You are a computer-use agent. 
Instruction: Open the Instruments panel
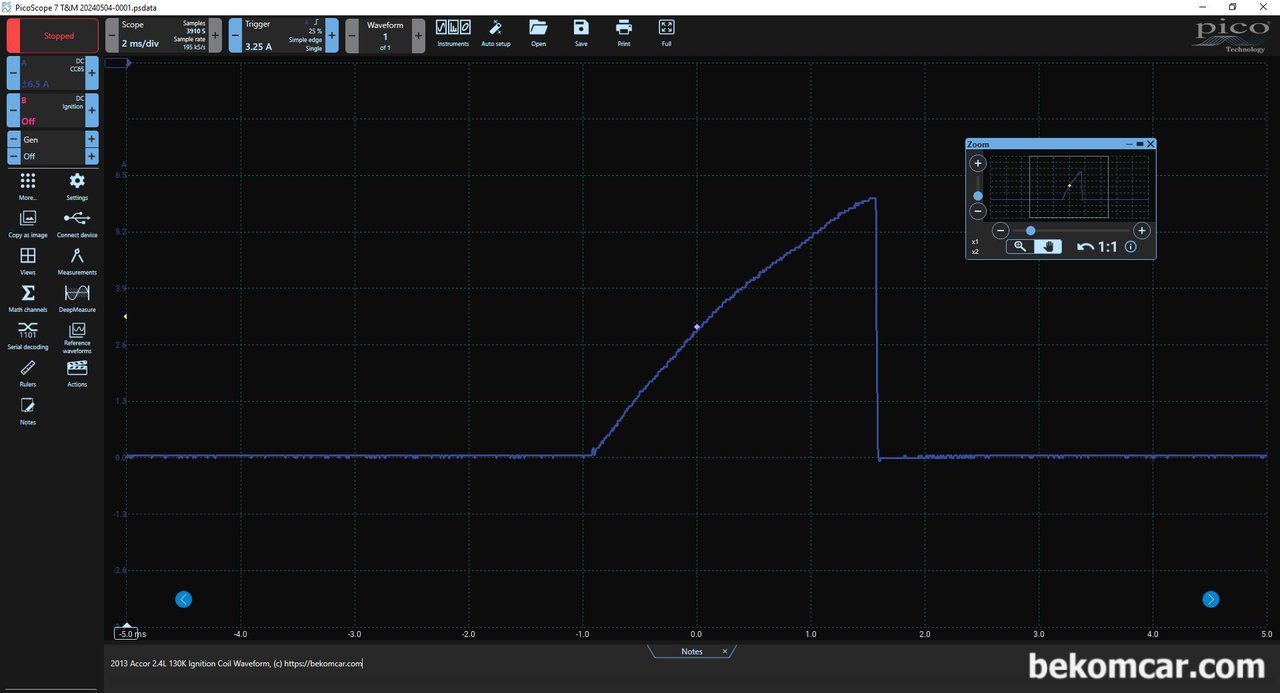pyautogui.click(x=453, y=33)
